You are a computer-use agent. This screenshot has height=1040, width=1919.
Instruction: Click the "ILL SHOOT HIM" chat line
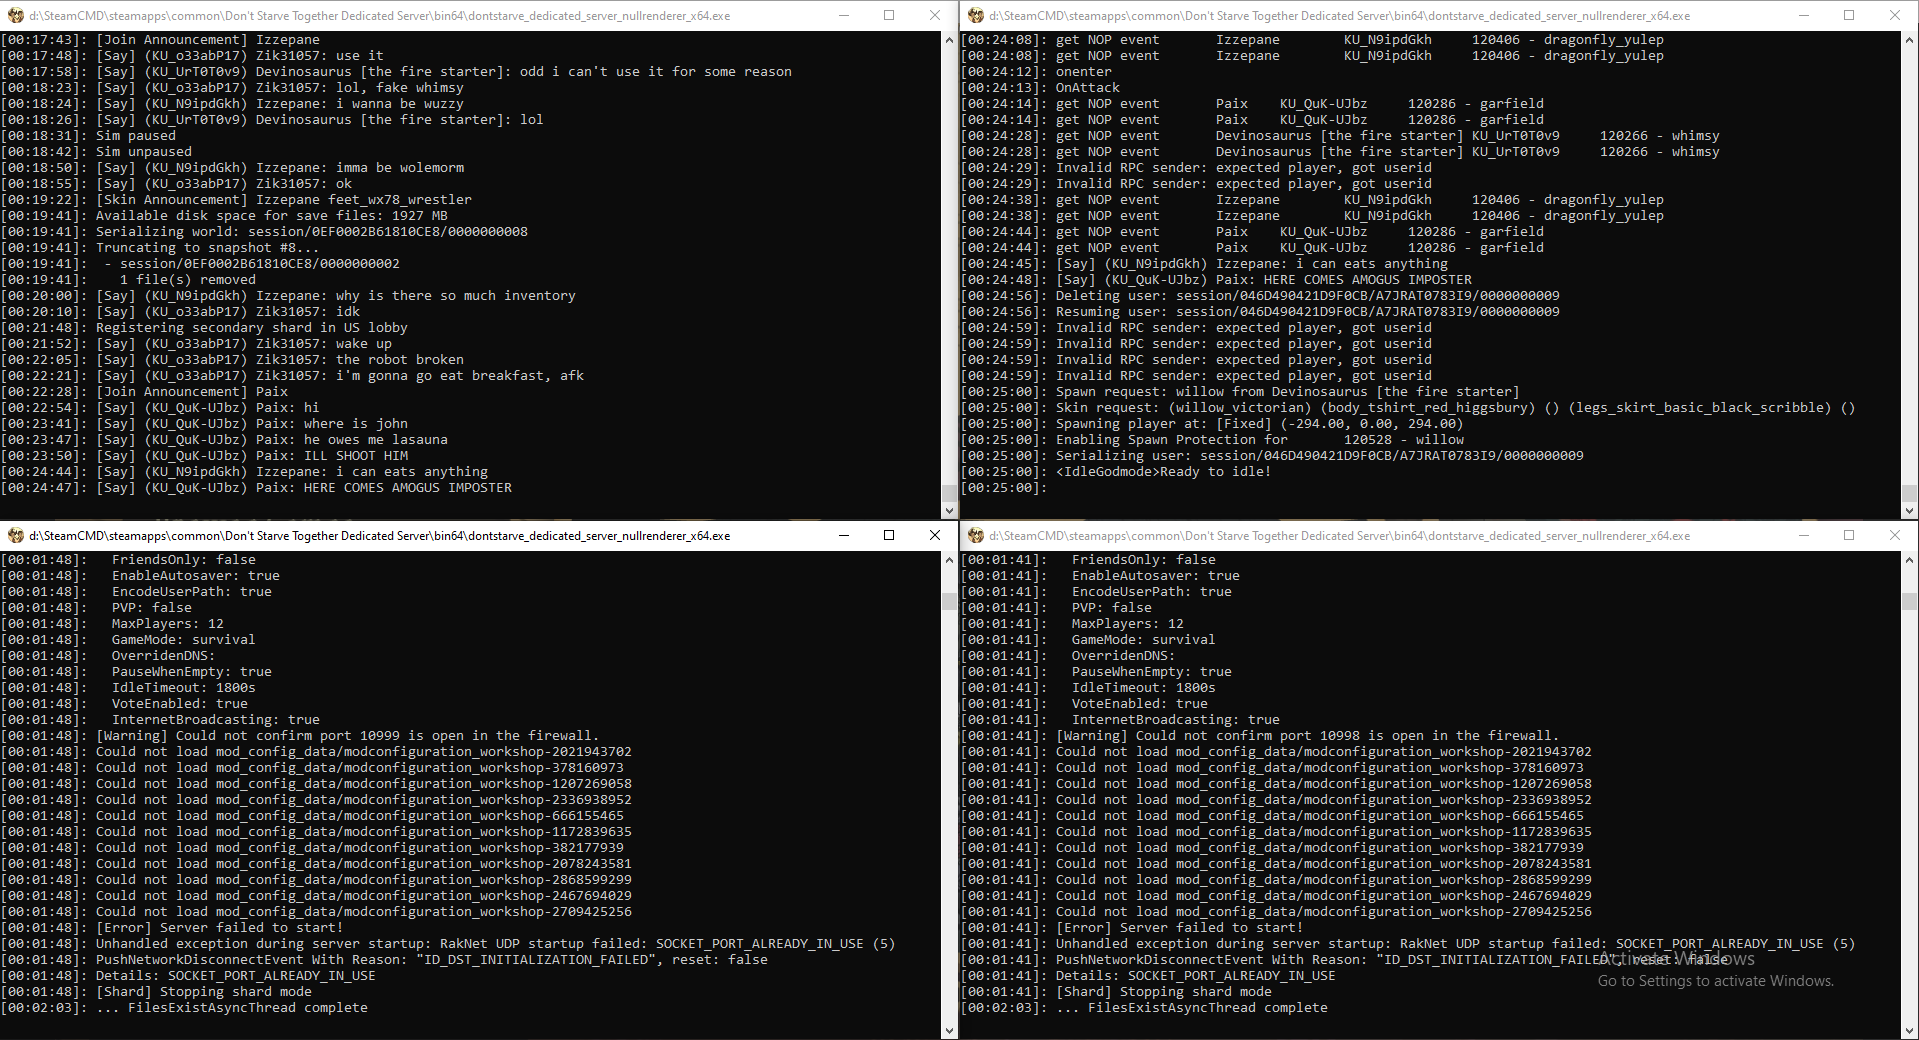pos(204,456)
